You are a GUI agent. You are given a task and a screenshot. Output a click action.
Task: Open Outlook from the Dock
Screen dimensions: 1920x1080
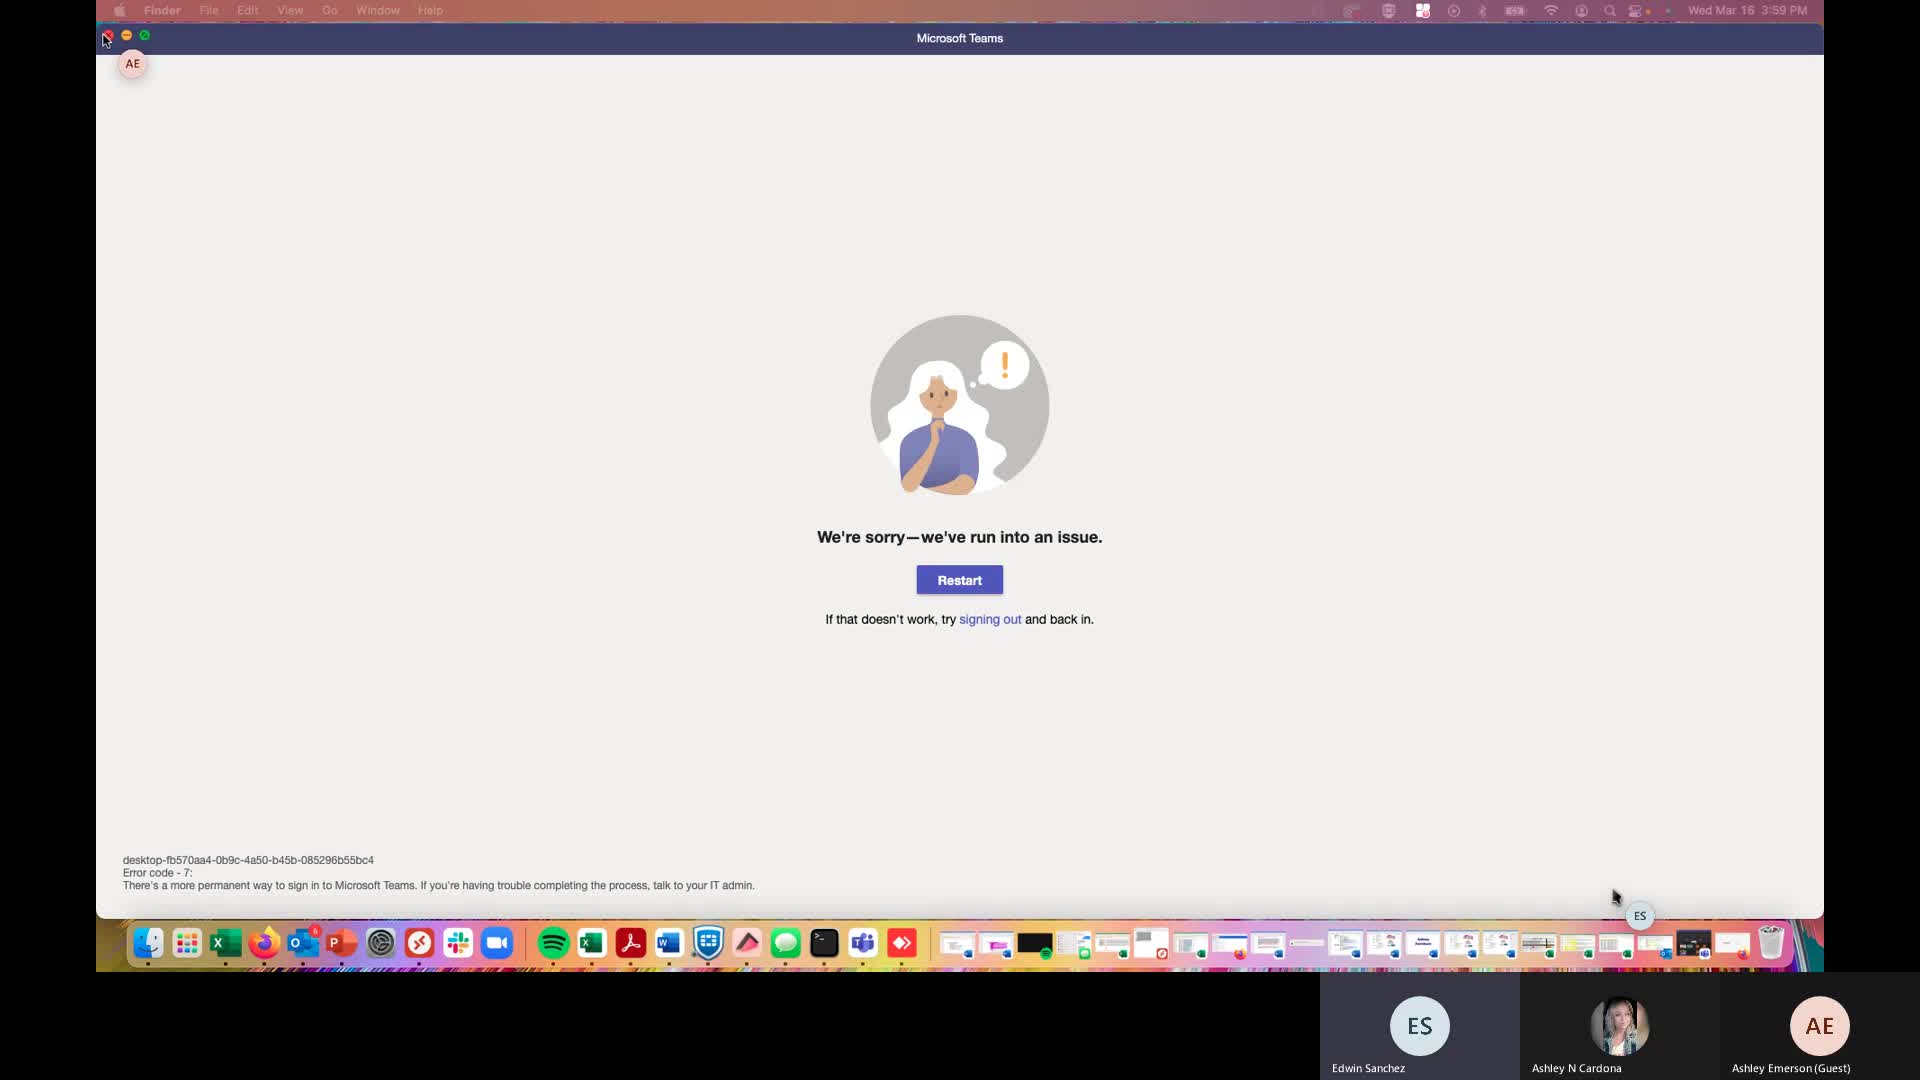click(x=303, y=943)
